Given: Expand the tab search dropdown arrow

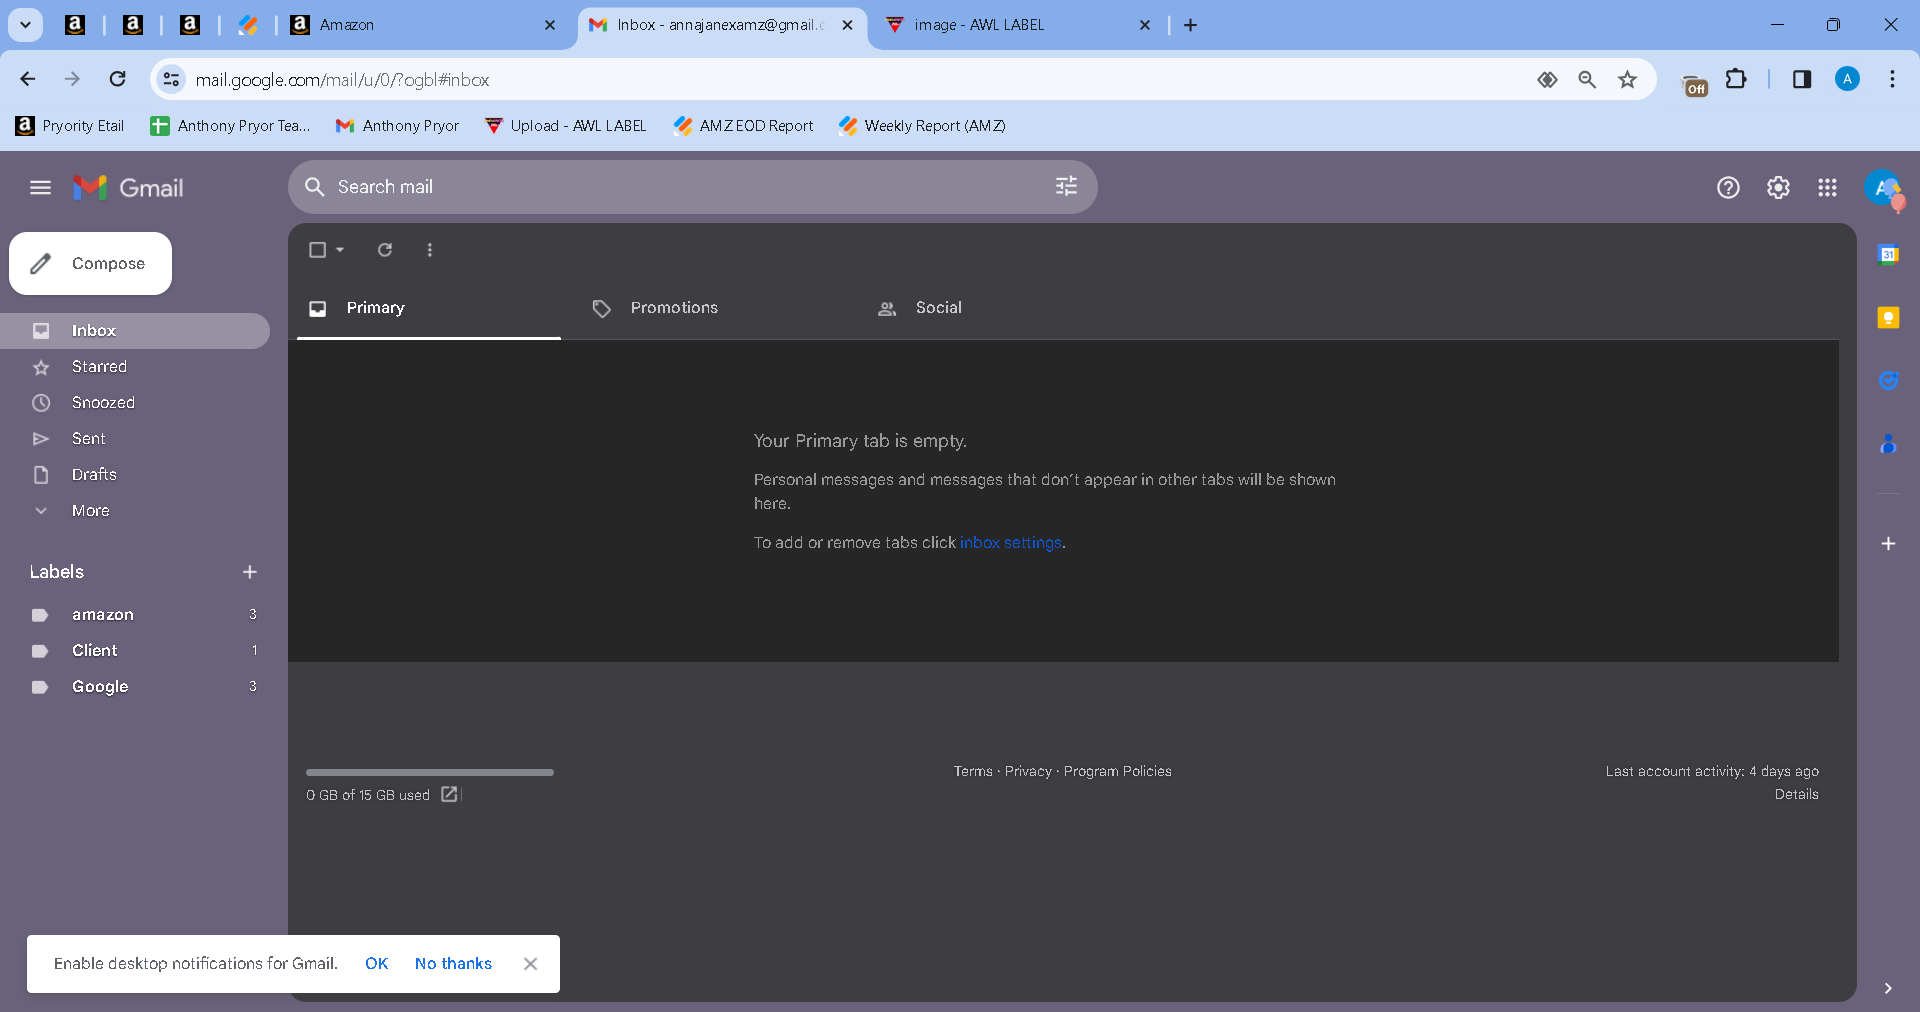Looking at the screenshot, I should pos(26,25).
